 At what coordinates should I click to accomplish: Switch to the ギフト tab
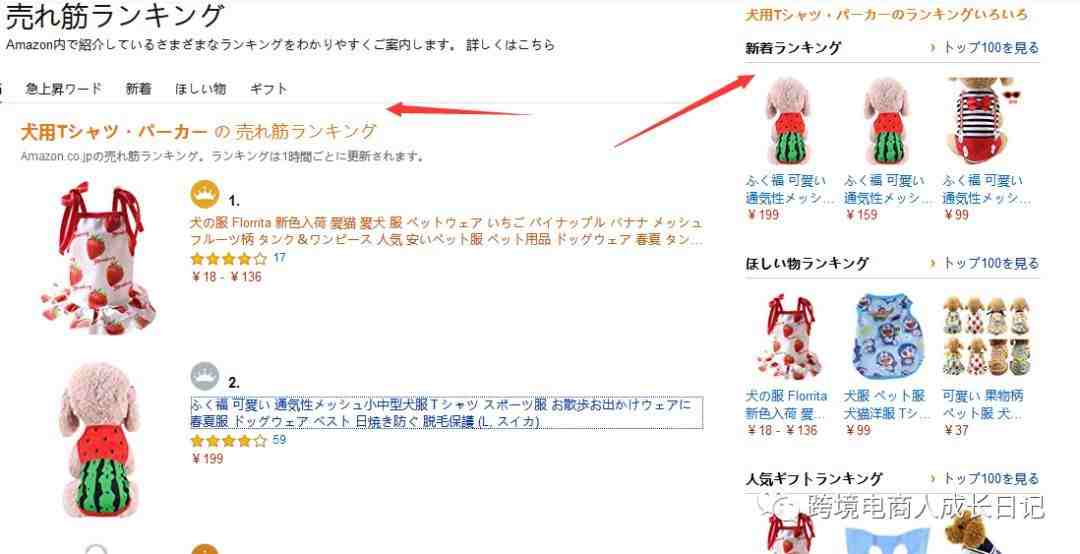point(269,89)
